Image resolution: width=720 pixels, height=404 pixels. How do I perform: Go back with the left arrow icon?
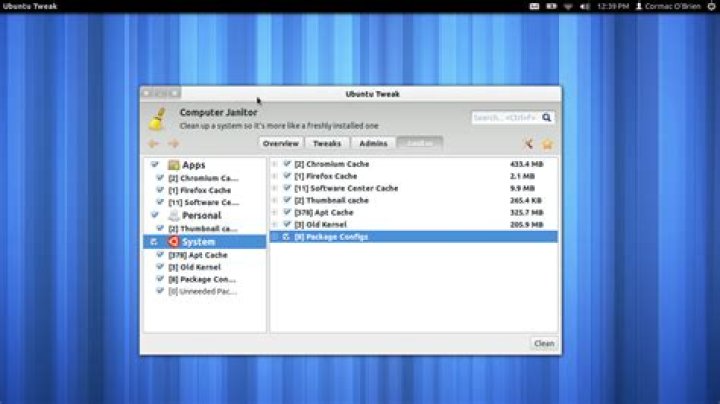[153, 144]
